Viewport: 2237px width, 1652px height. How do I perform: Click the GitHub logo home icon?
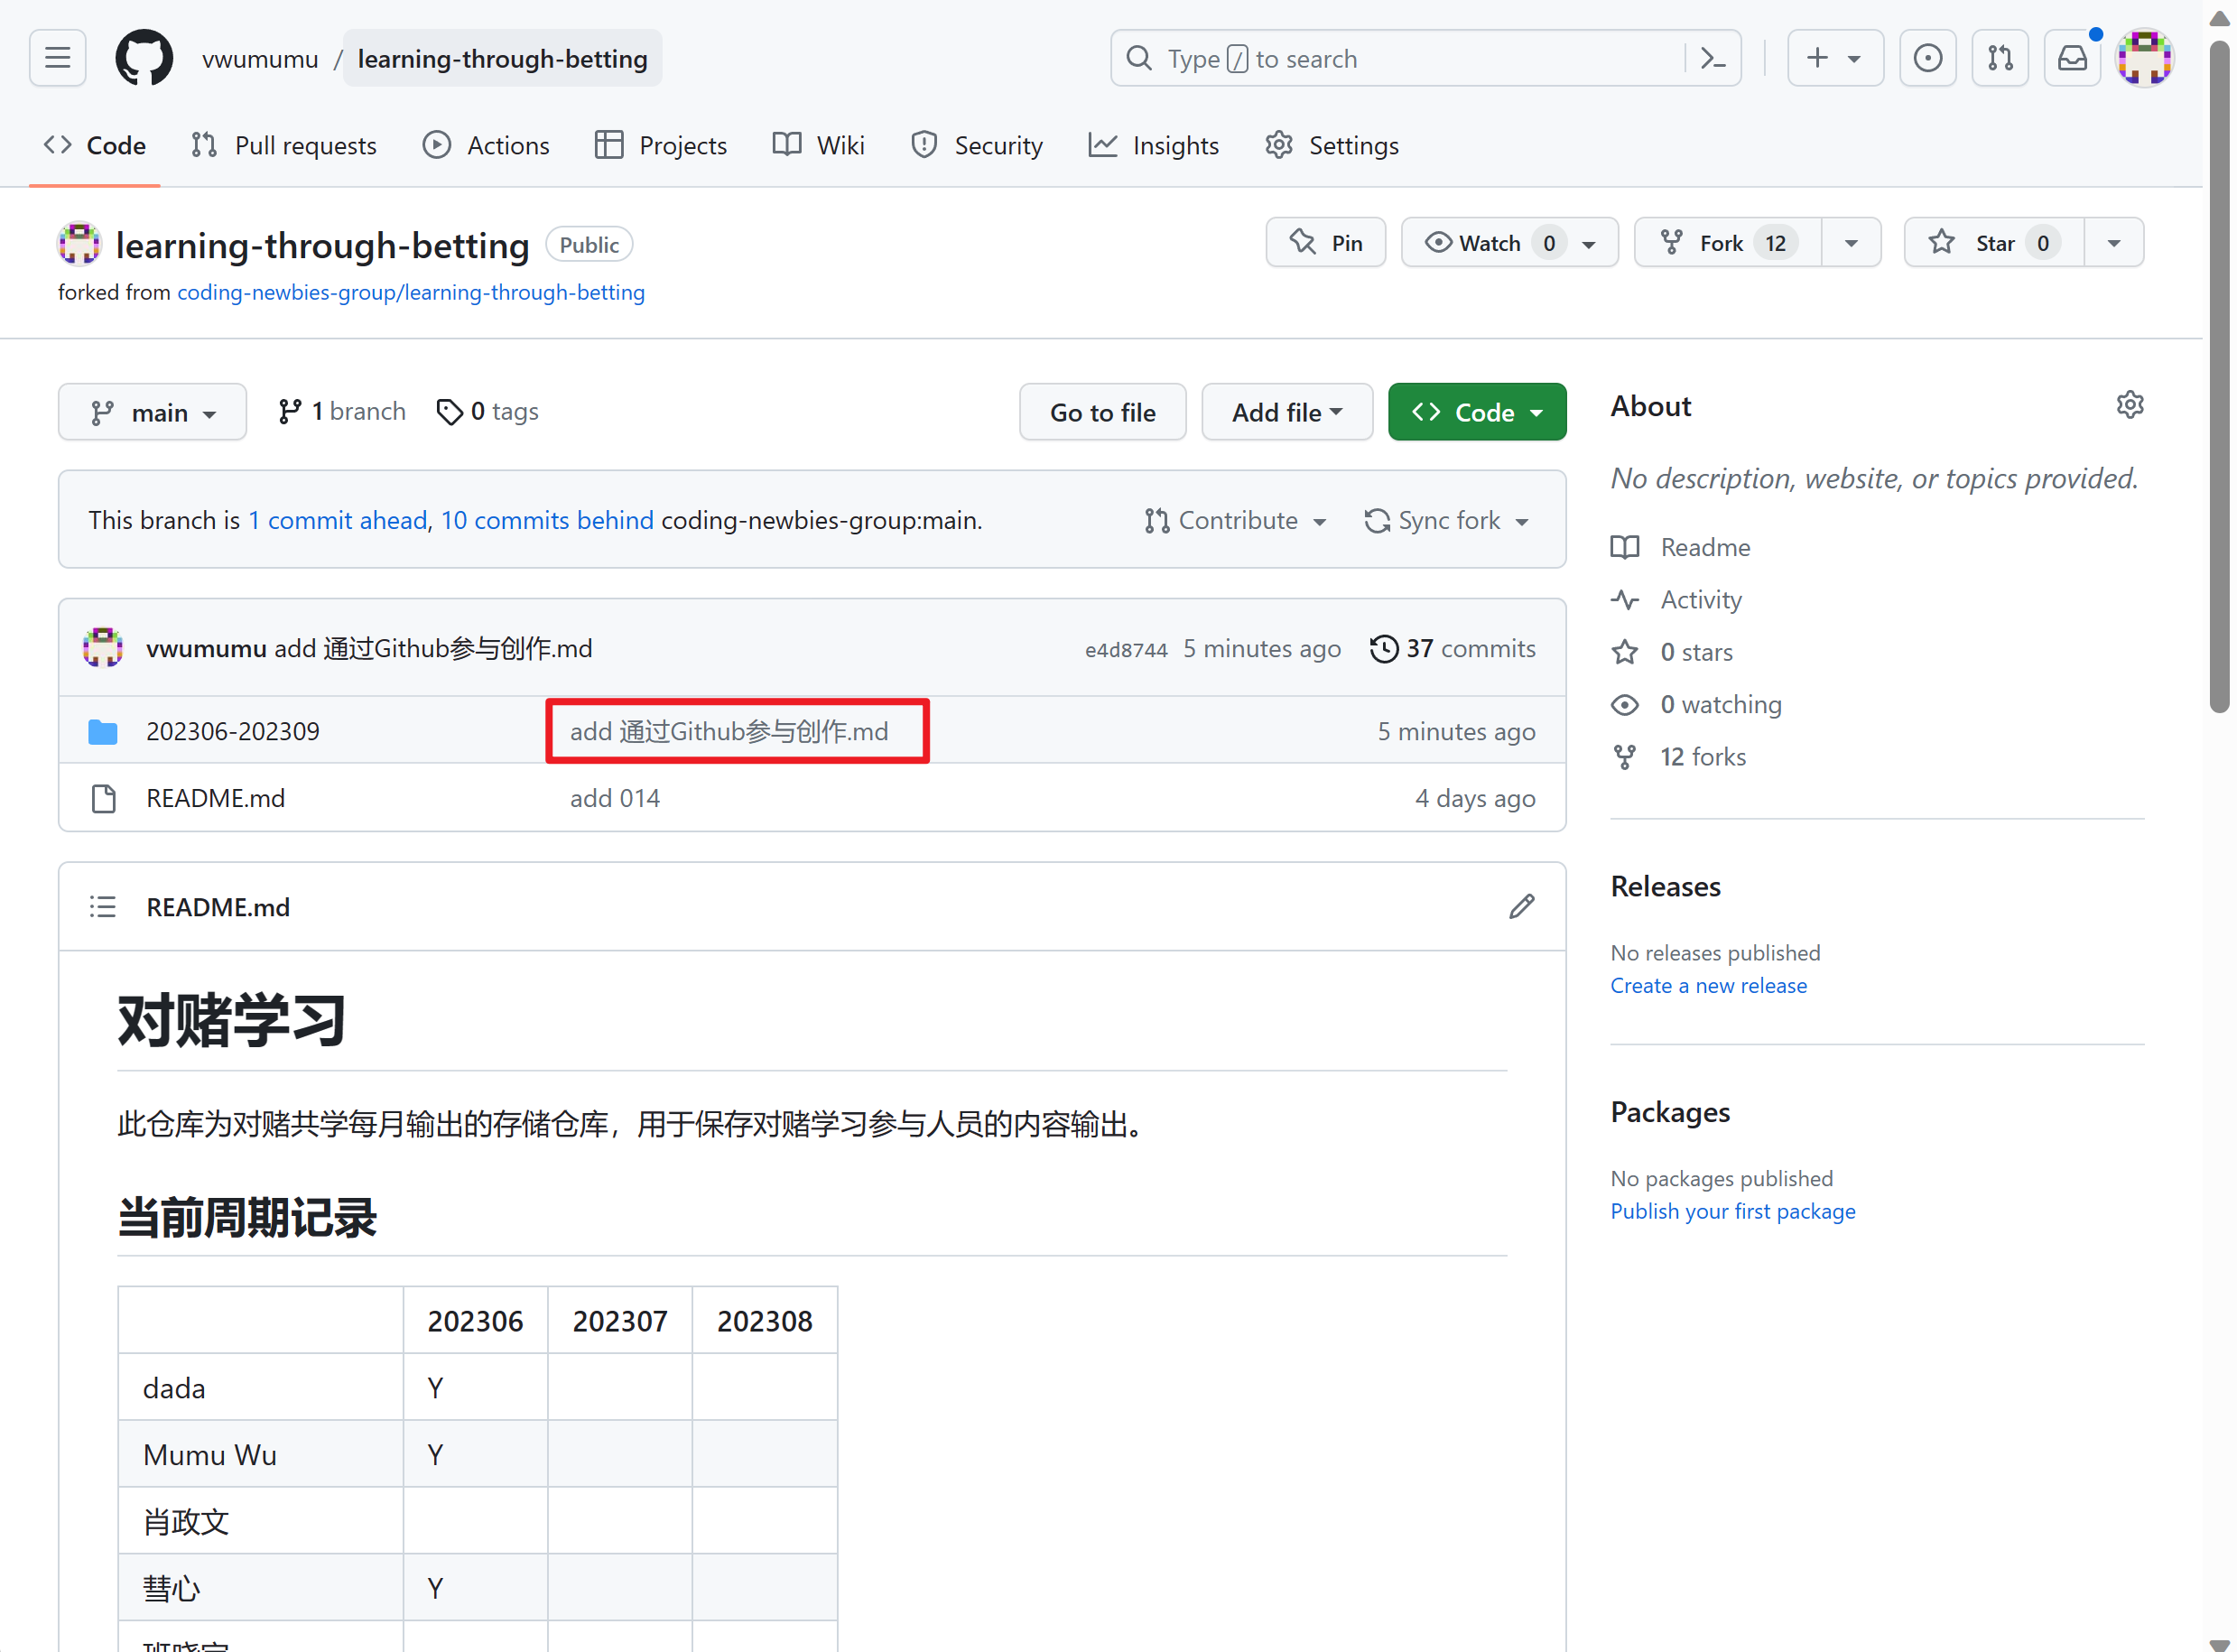(144, 58)
